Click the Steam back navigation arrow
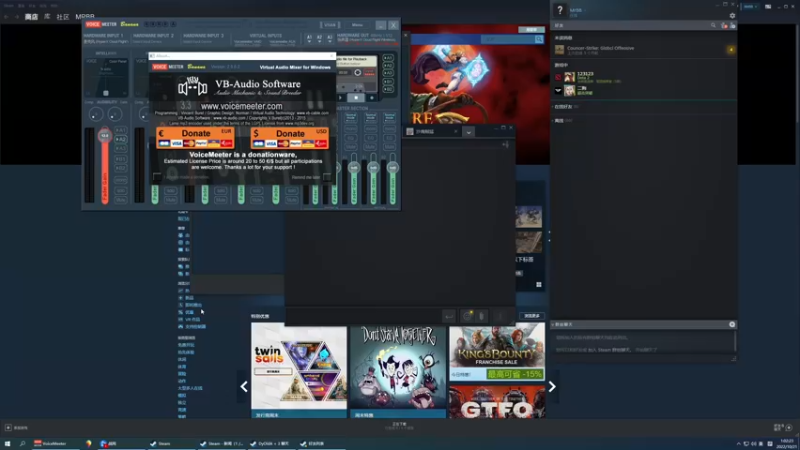The image size is (800, 450). [7, 17]
